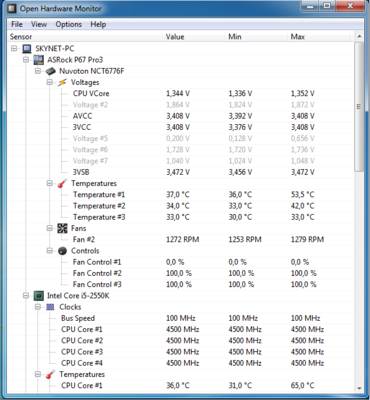This screenshot has width=370, height=400.
Task: Collapse the SKYNET-PC tree node
Action: click(x=14, y=49)
